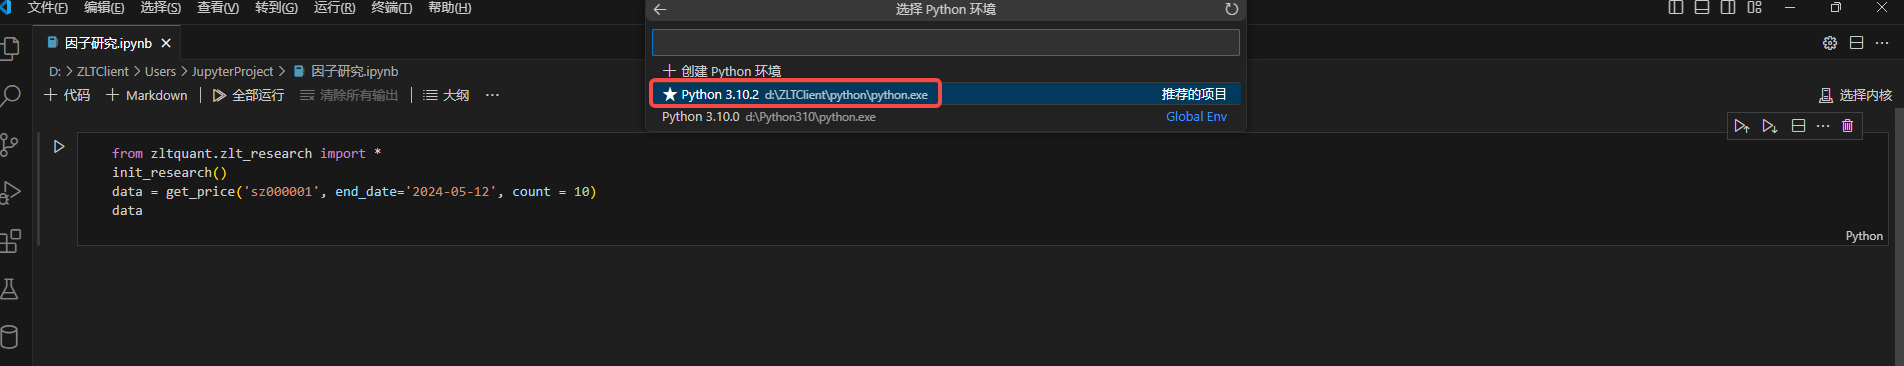Viewport: 1904px width, 366px height.
Task: Toggle the secondary side bar layout icon
Action: point(1728,8)
